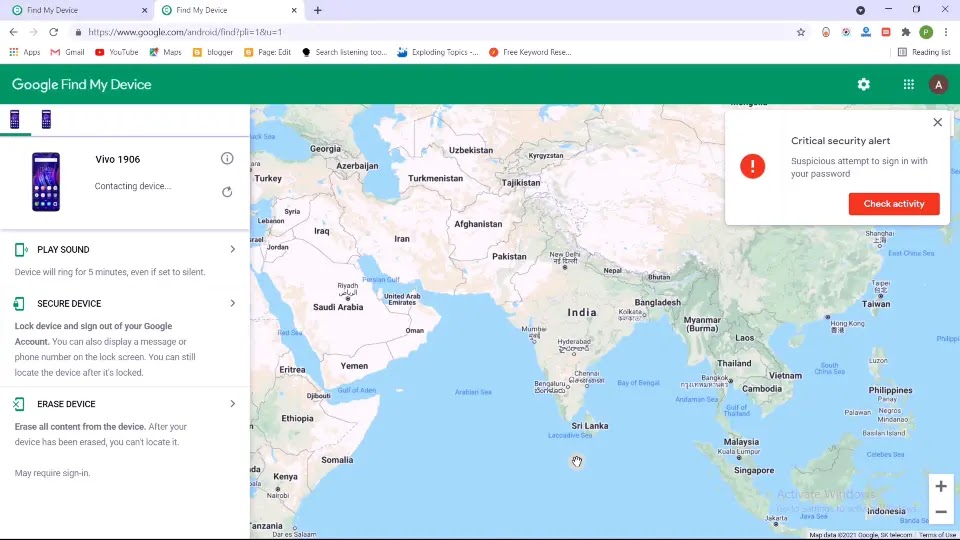Viewport: 960px width, 540px height.
Task: Click the red alert exclamation icon
Action: [x=752, y=166]
